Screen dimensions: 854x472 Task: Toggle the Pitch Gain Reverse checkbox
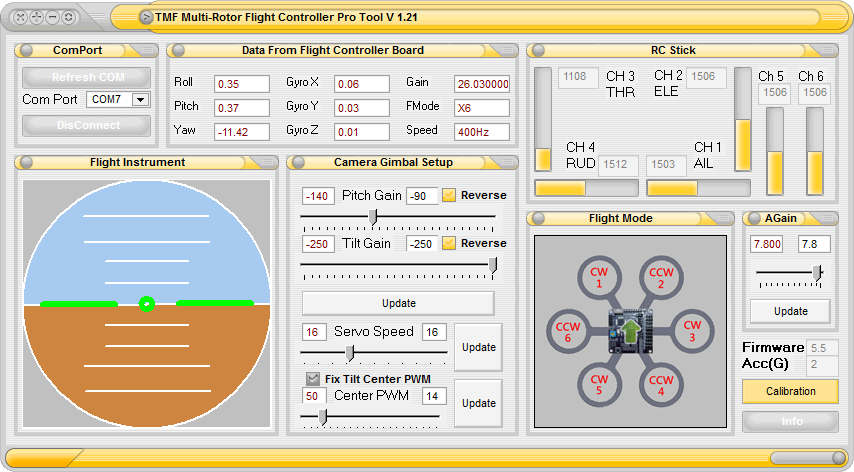coord(449,195)
